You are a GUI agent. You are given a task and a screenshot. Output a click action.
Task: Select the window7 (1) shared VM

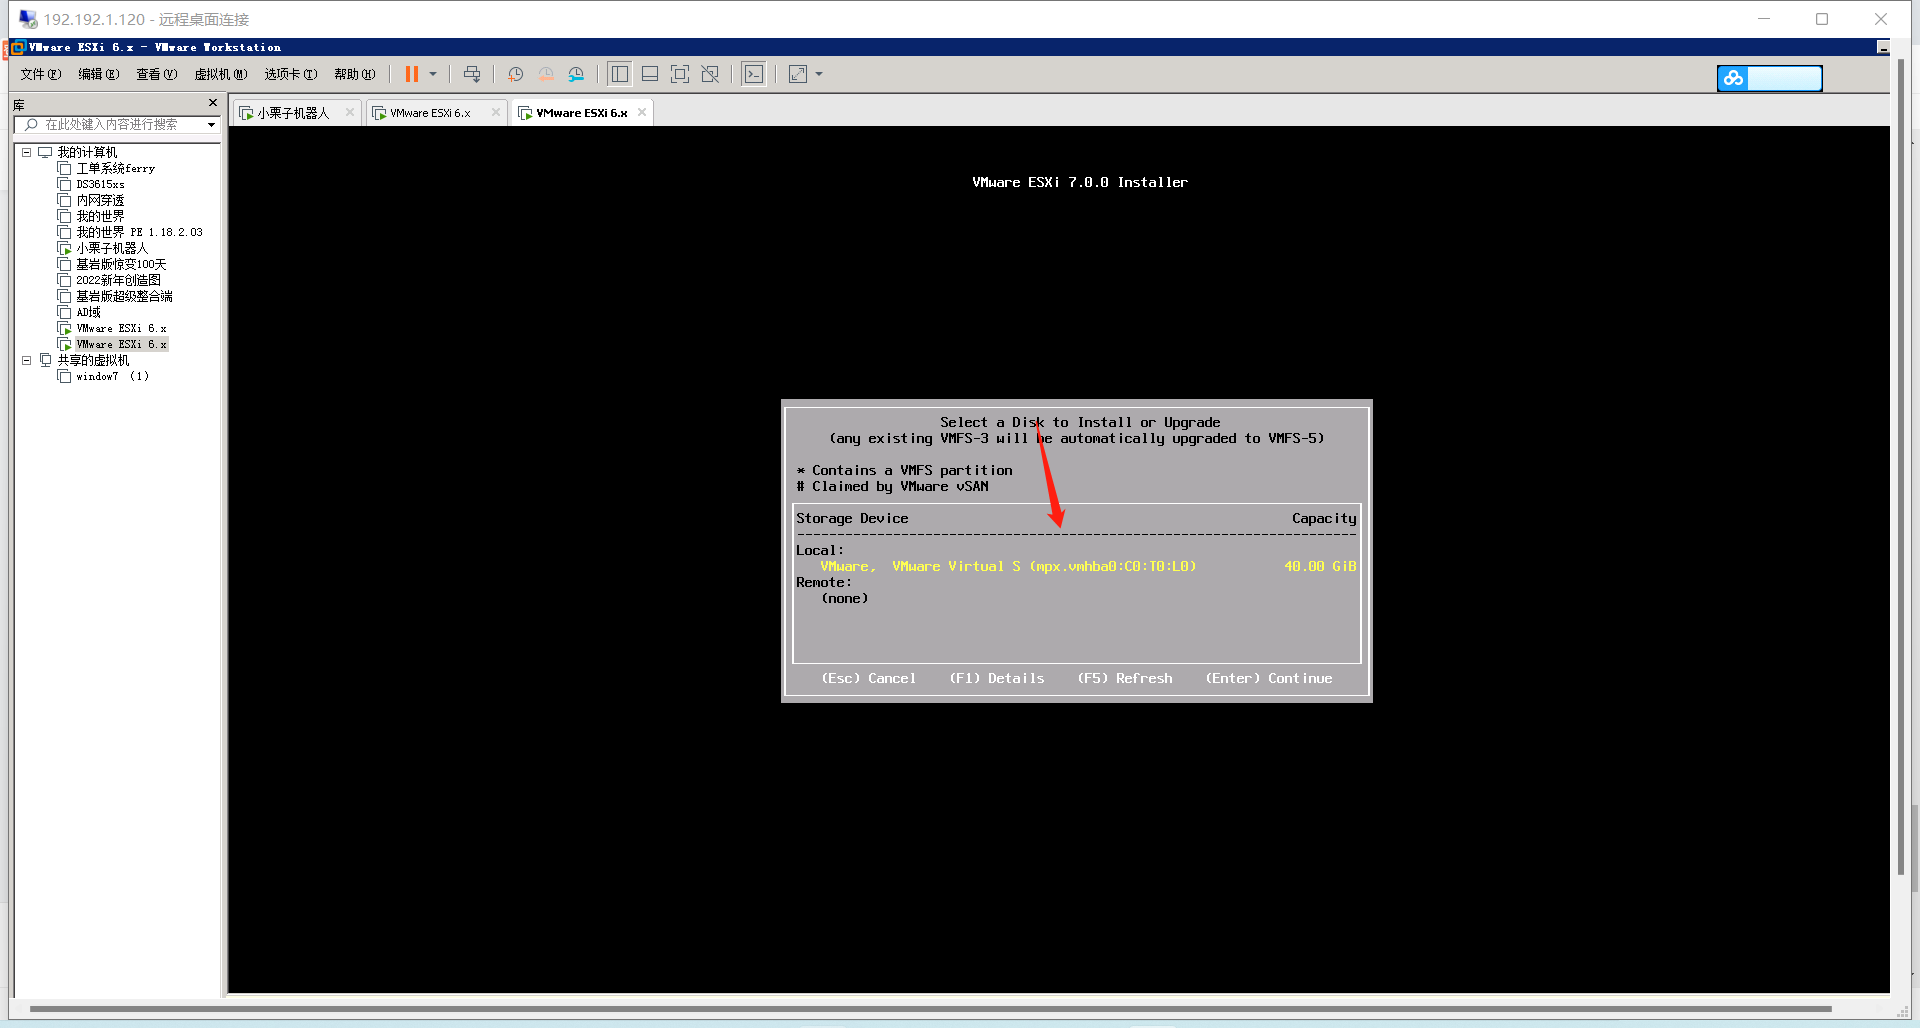[112, 377]
